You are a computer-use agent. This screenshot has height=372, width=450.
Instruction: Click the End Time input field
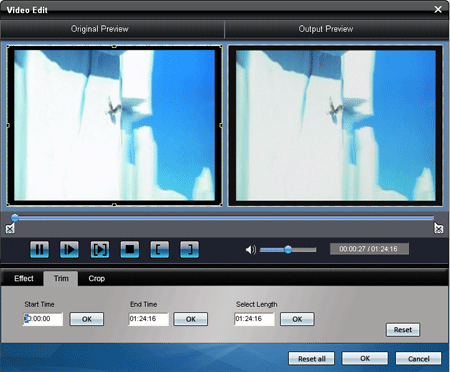pyautogui.click(x=148, y=319)
